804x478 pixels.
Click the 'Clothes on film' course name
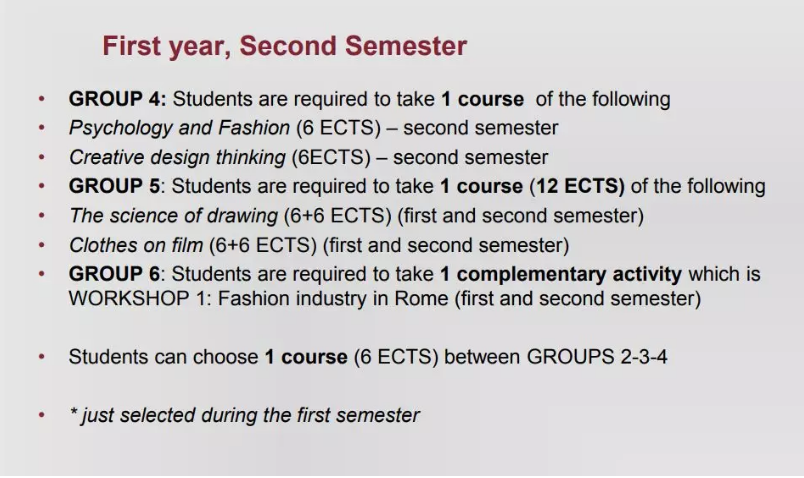[135, 244]
